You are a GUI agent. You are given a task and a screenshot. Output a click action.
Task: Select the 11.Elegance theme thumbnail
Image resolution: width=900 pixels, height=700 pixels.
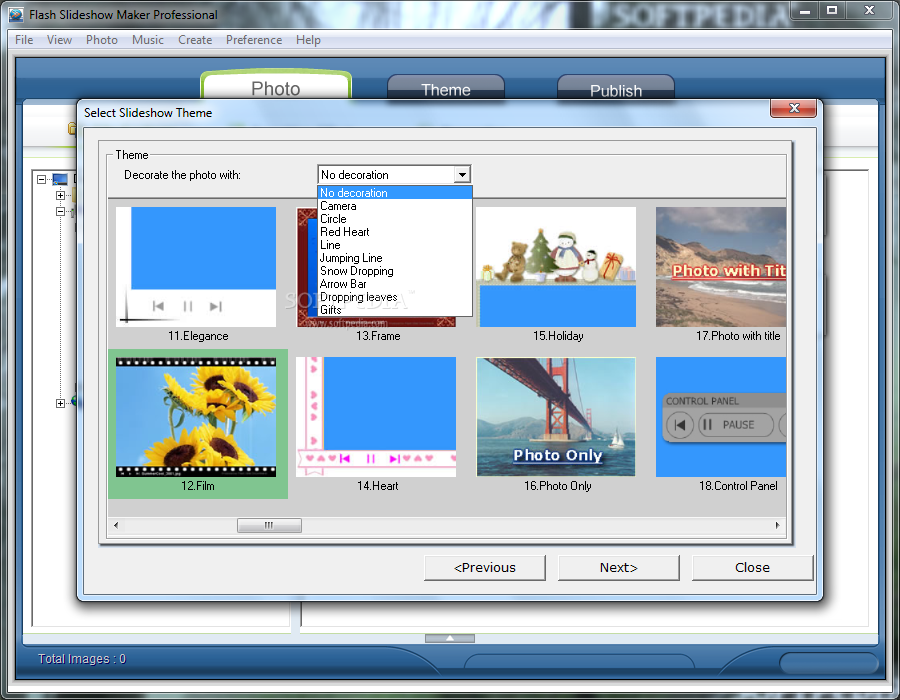(x=197, y=266)
